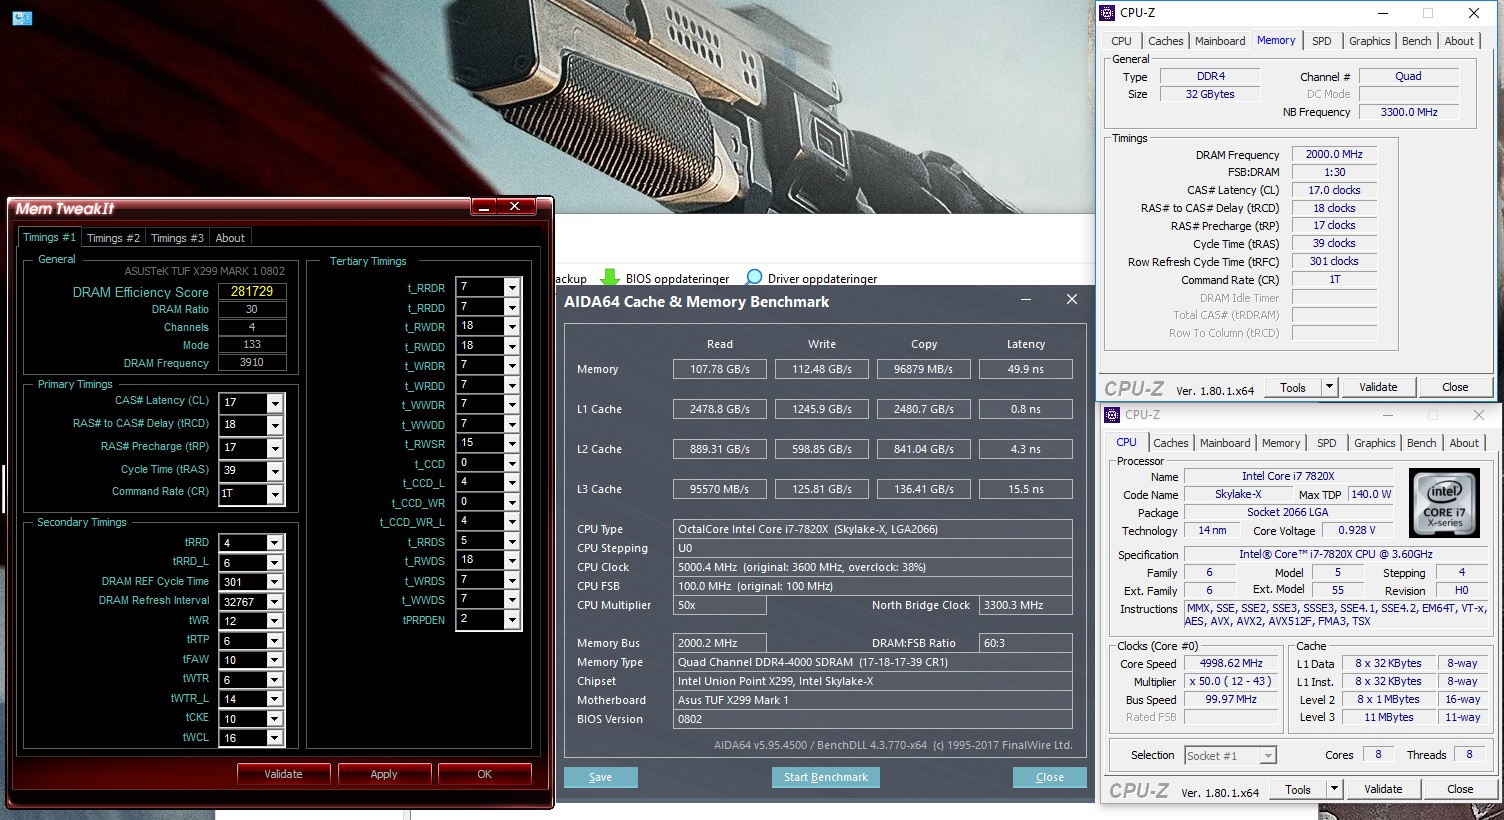
Task: Open Bench tab in lower CPU-Z window
Action: pos(1421,443)
